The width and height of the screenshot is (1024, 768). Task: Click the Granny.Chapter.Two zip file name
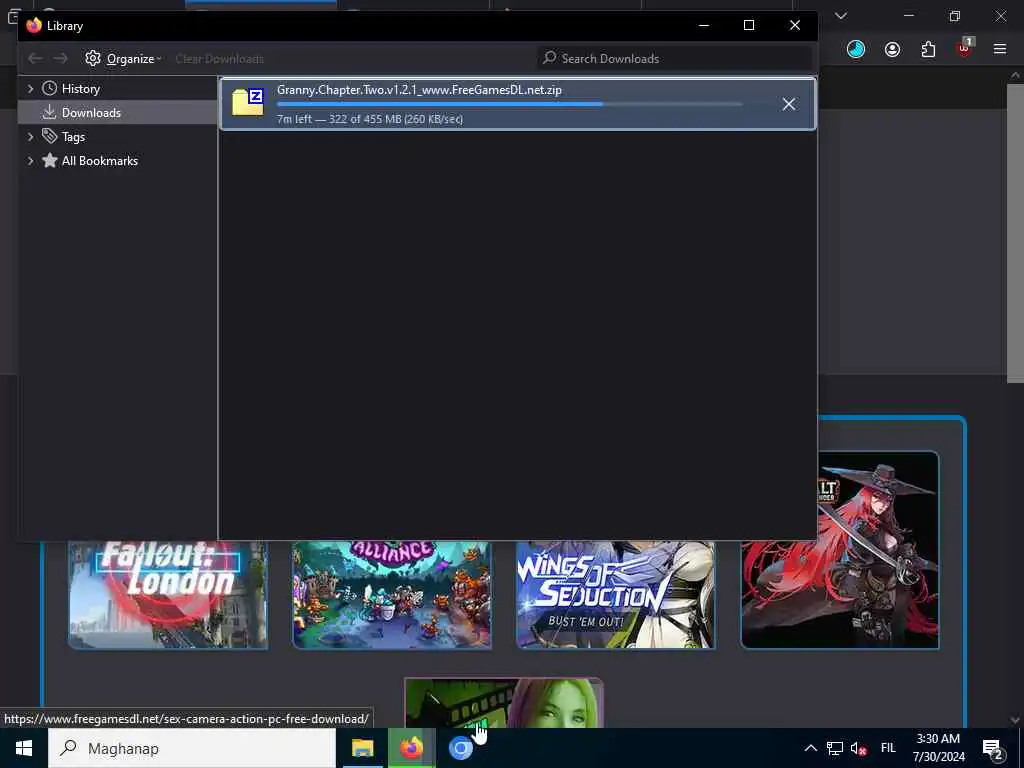click(419, 90)
